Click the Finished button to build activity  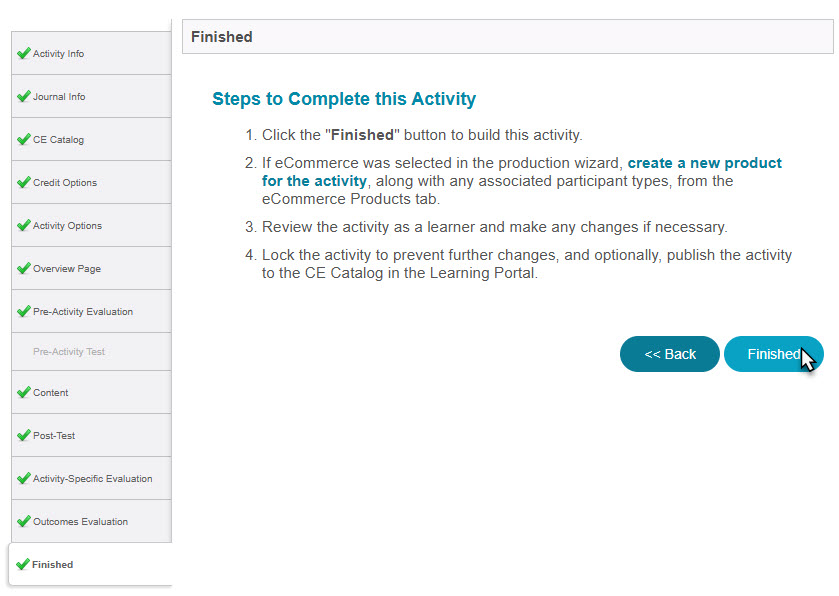pyautogui.click(x=773, y=354)
